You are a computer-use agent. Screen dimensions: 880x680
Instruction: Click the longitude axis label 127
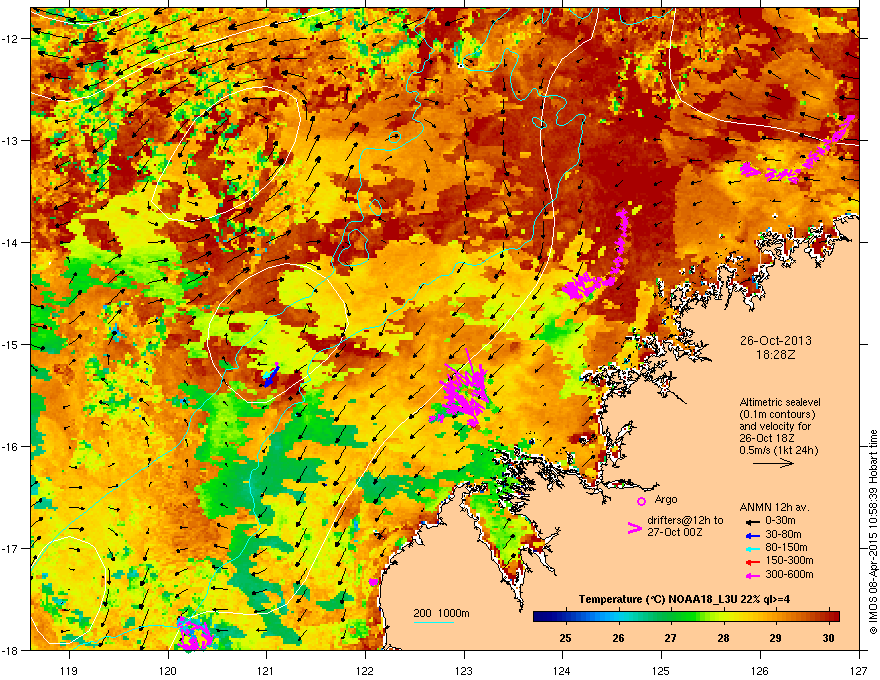click(859, 670)
